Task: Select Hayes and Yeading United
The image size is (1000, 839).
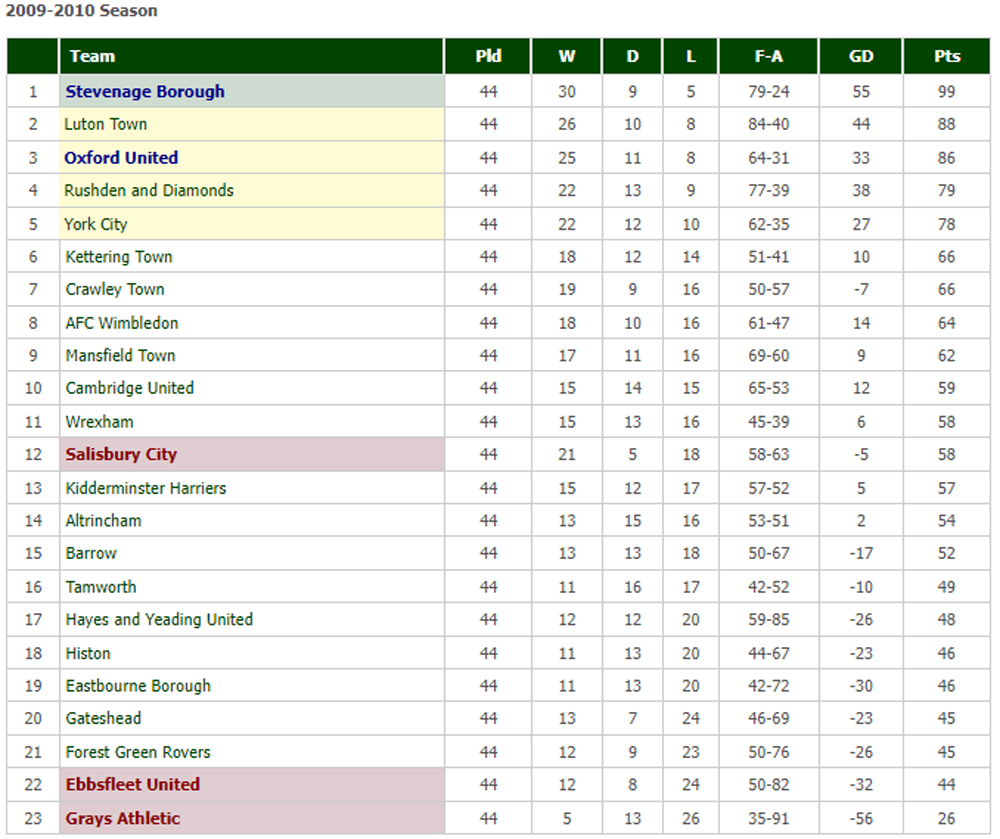Action: click(159, 619)
